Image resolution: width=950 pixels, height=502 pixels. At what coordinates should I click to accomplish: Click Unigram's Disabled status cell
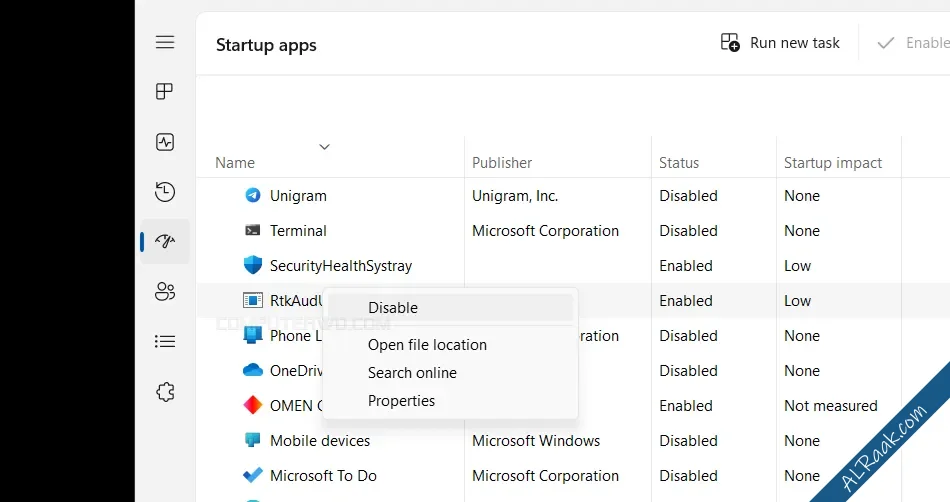688,196
